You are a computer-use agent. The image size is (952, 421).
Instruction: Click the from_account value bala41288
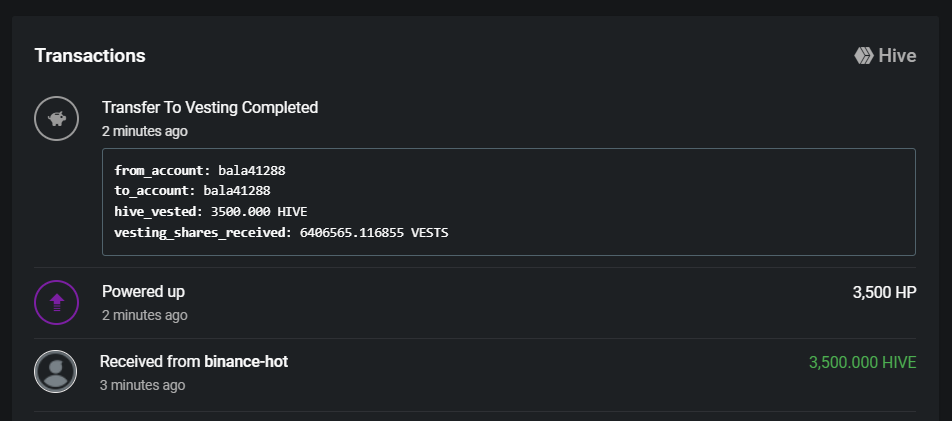coord(252,171)
